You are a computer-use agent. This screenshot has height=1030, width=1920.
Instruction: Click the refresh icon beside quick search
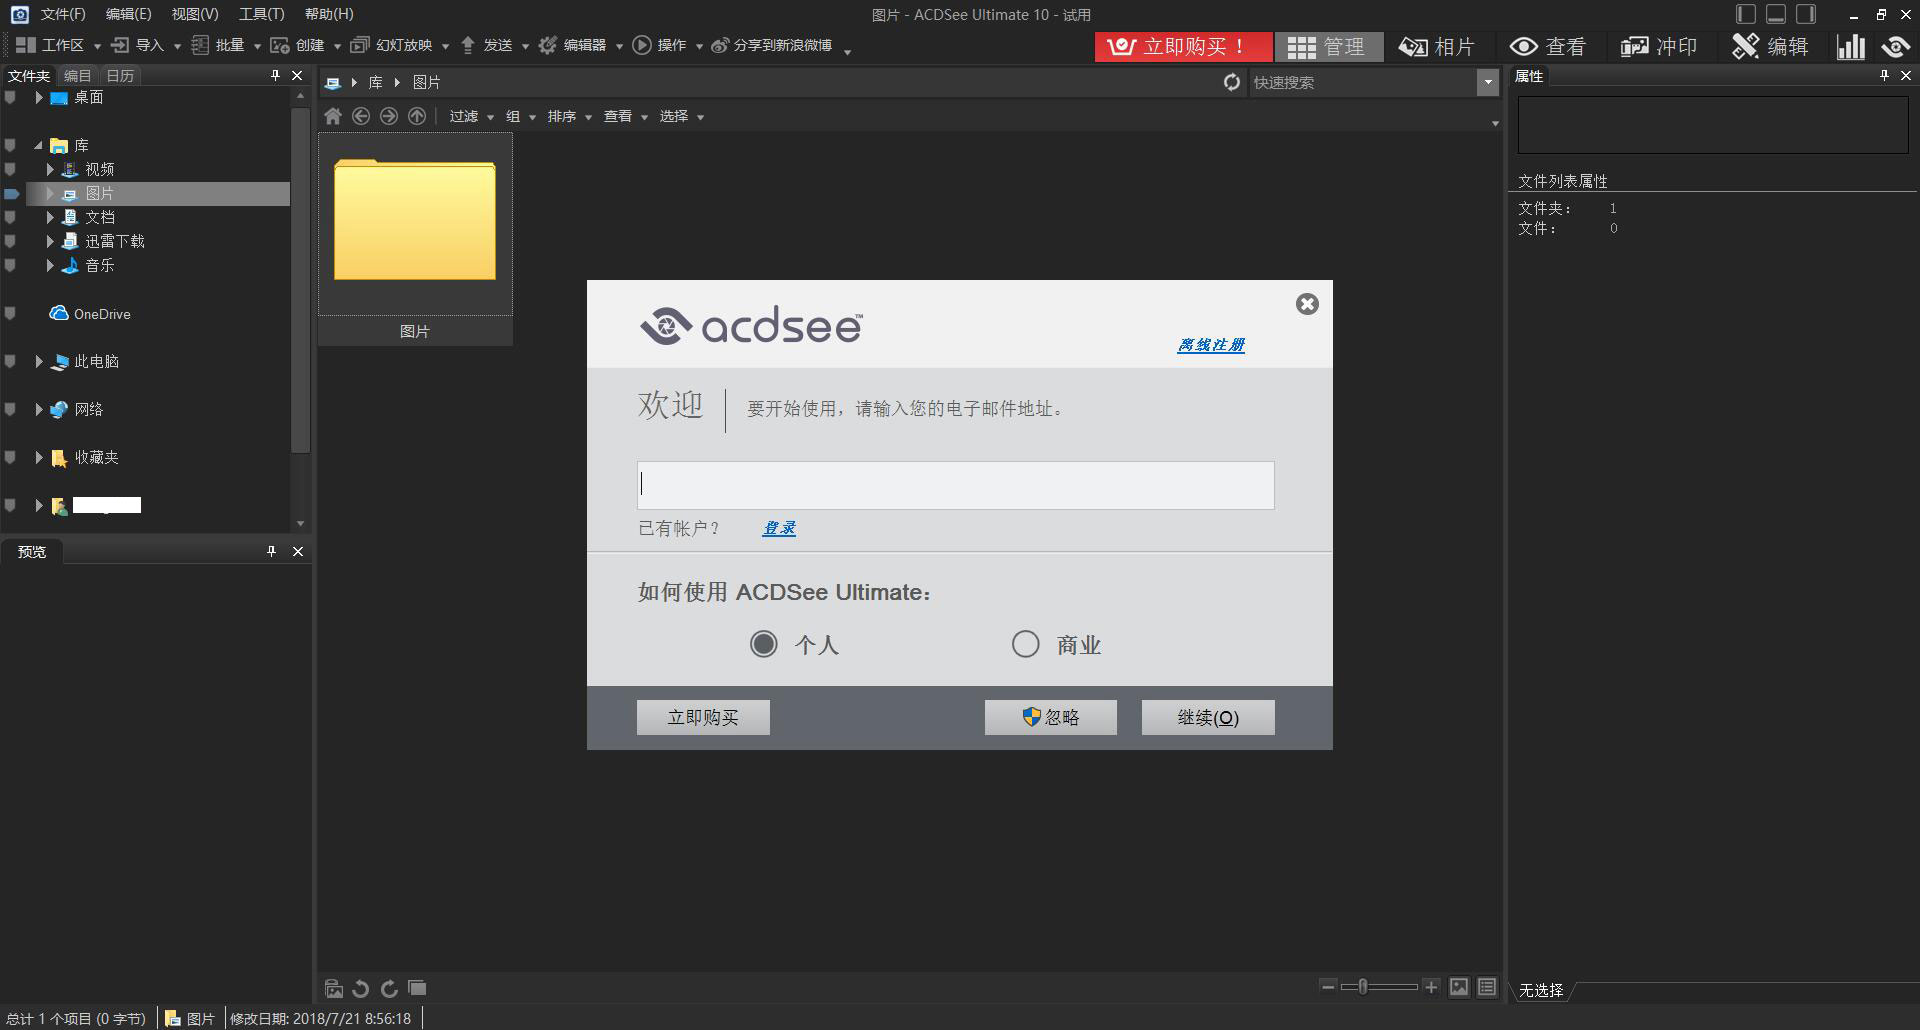point(1232,82)
